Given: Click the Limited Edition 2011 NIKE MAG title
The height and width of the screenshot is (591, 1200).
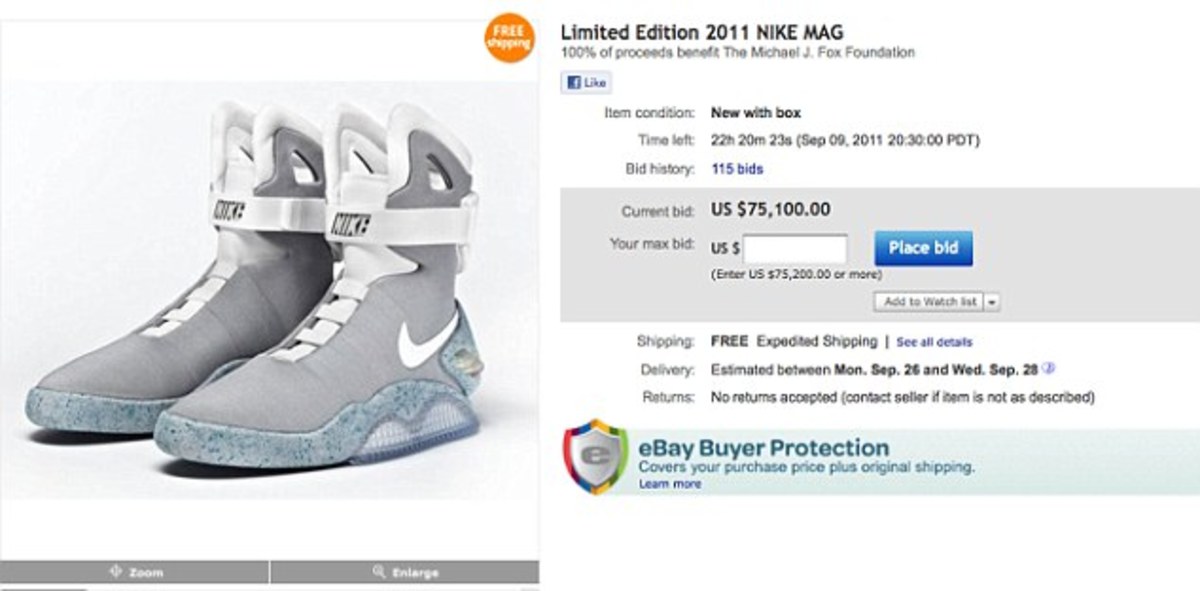Looking at the screenshot, I should coord(702,31).
